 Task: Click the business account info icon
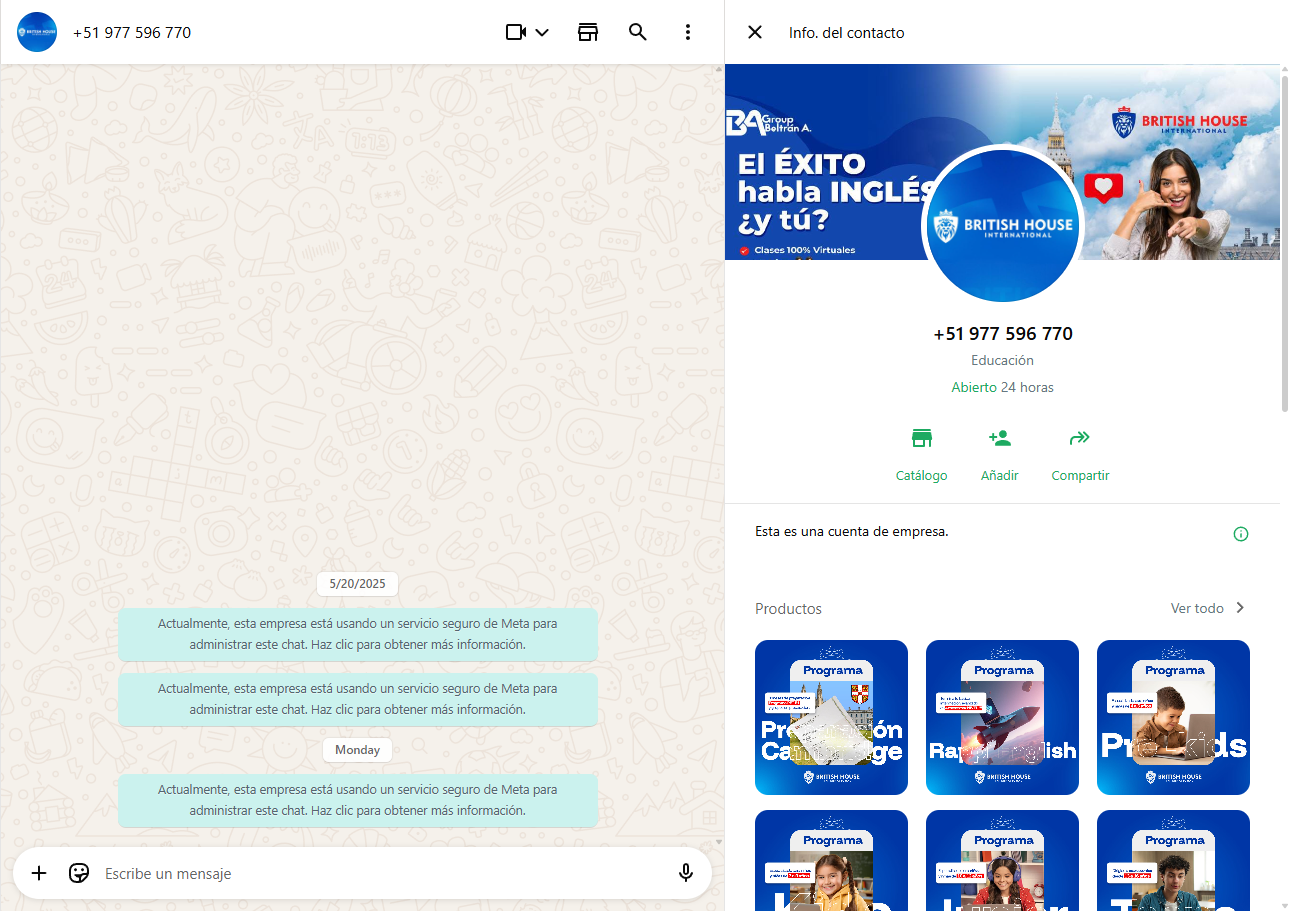(x=1241, y=534)
